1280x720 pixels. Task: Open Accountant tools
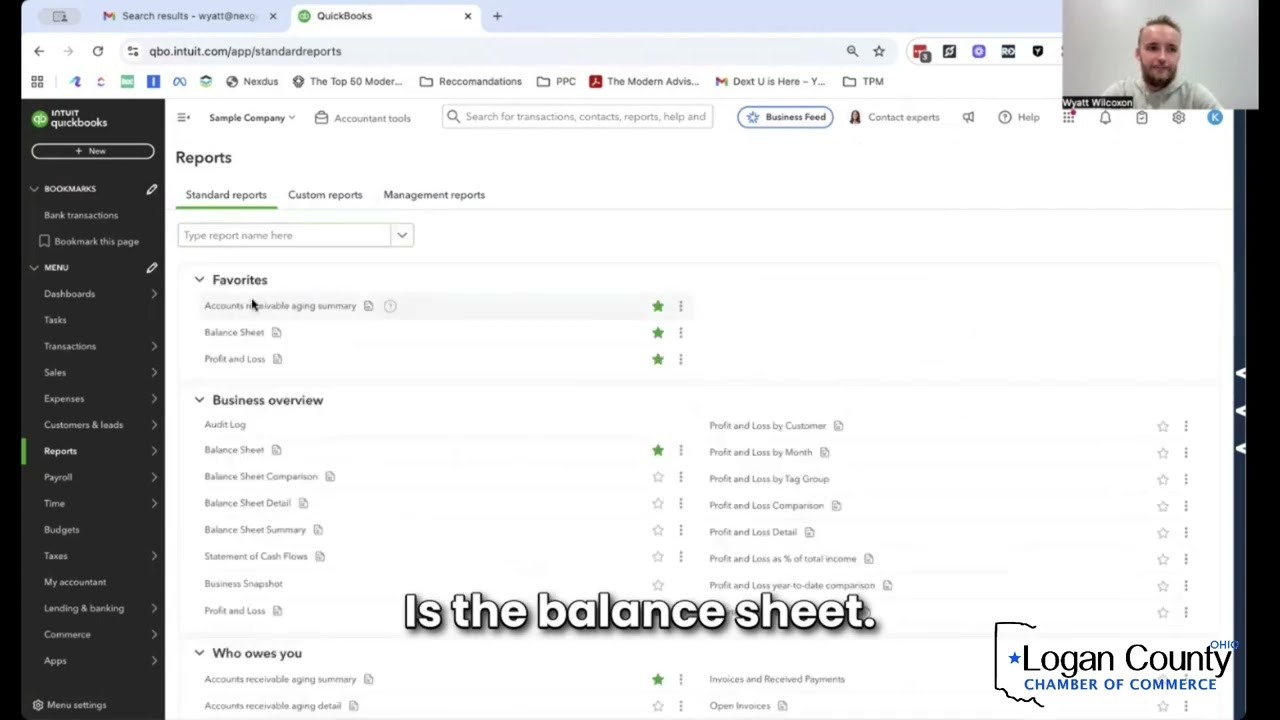[362, 118]
